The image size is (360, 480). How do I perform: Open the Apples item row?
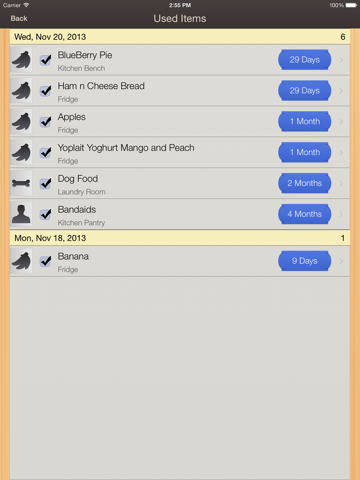(180, 122)
